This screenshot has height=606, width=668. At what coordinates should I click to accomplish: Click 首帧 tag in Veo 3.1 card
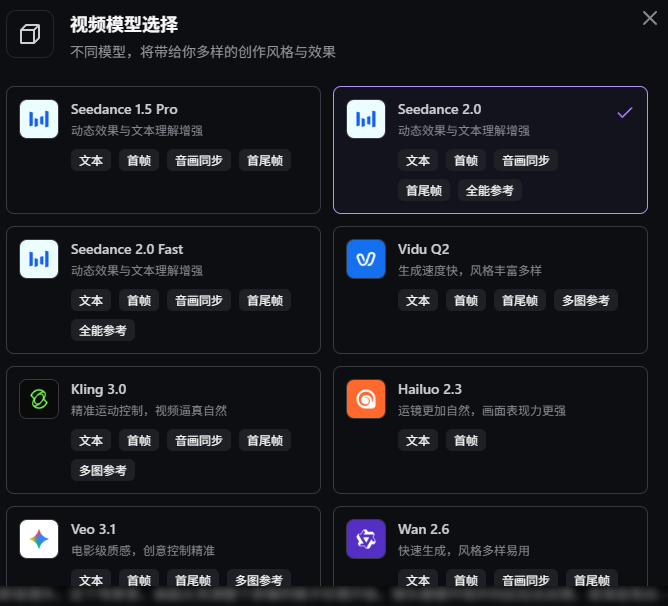pos(139,579)
